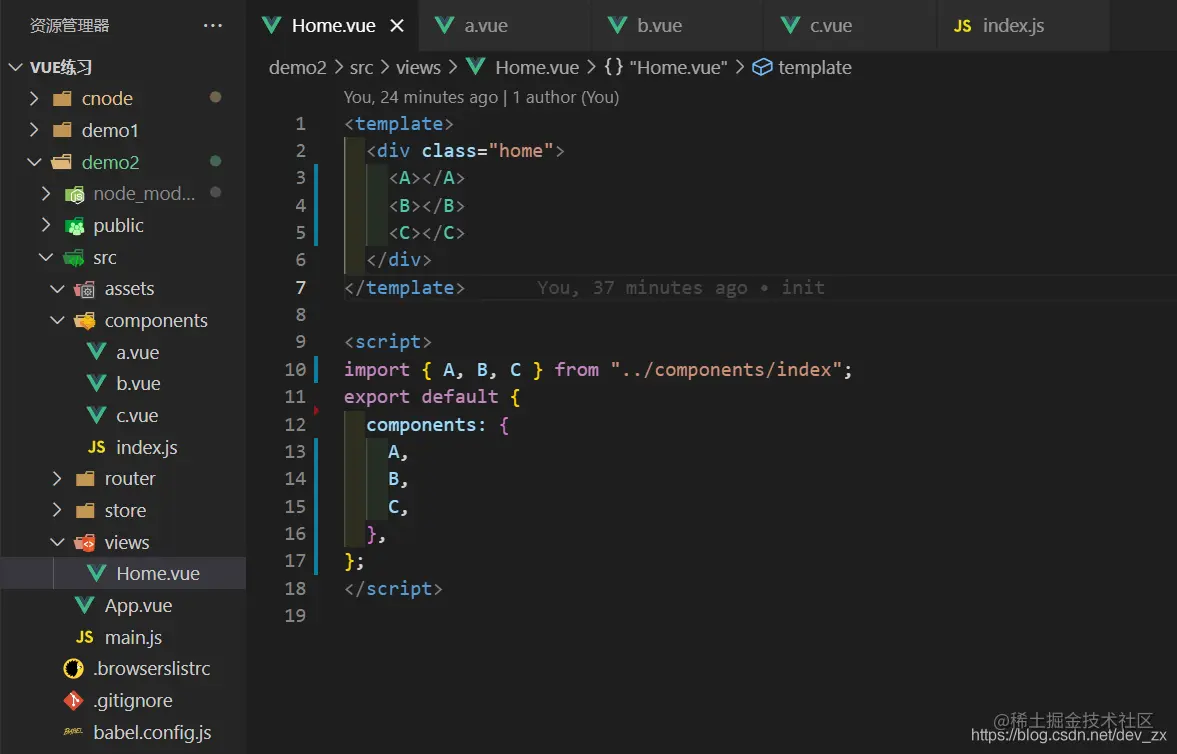Click Home.vue file in the breadcrumb
1177x754 pixels.
(x=522, y=68)
